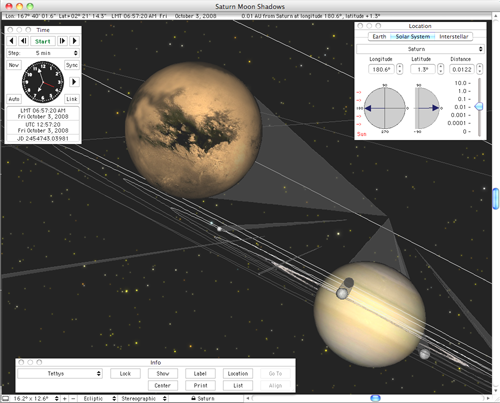Run time backward with left arrow
This screenshot has width=500, height=403.
point(11,41)
